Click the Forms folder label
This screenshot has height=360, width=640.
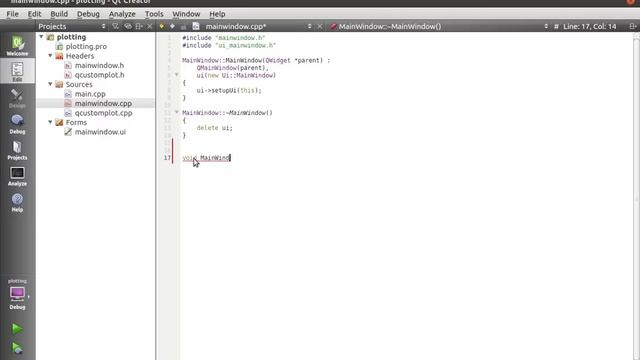tap(76, 122)
